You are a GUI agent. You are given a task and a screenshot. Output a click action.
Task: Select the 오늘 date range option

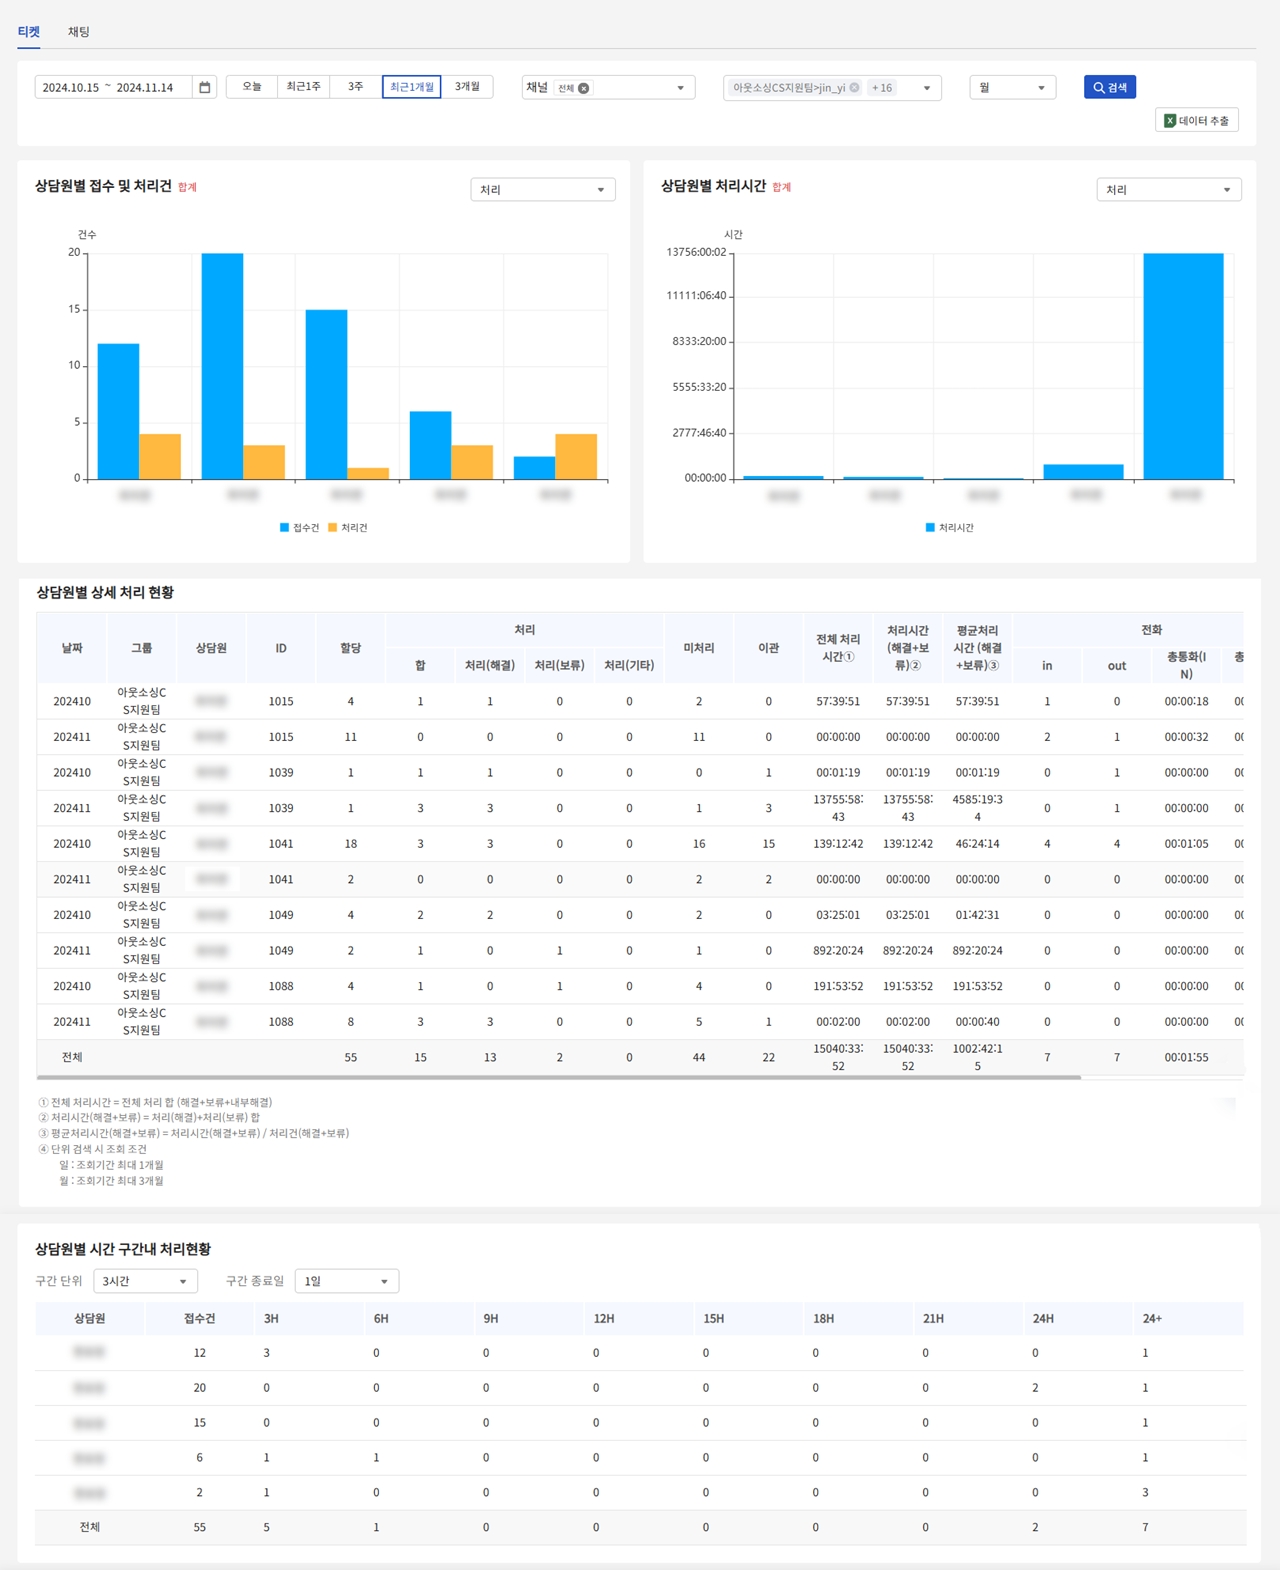[252, 87]
